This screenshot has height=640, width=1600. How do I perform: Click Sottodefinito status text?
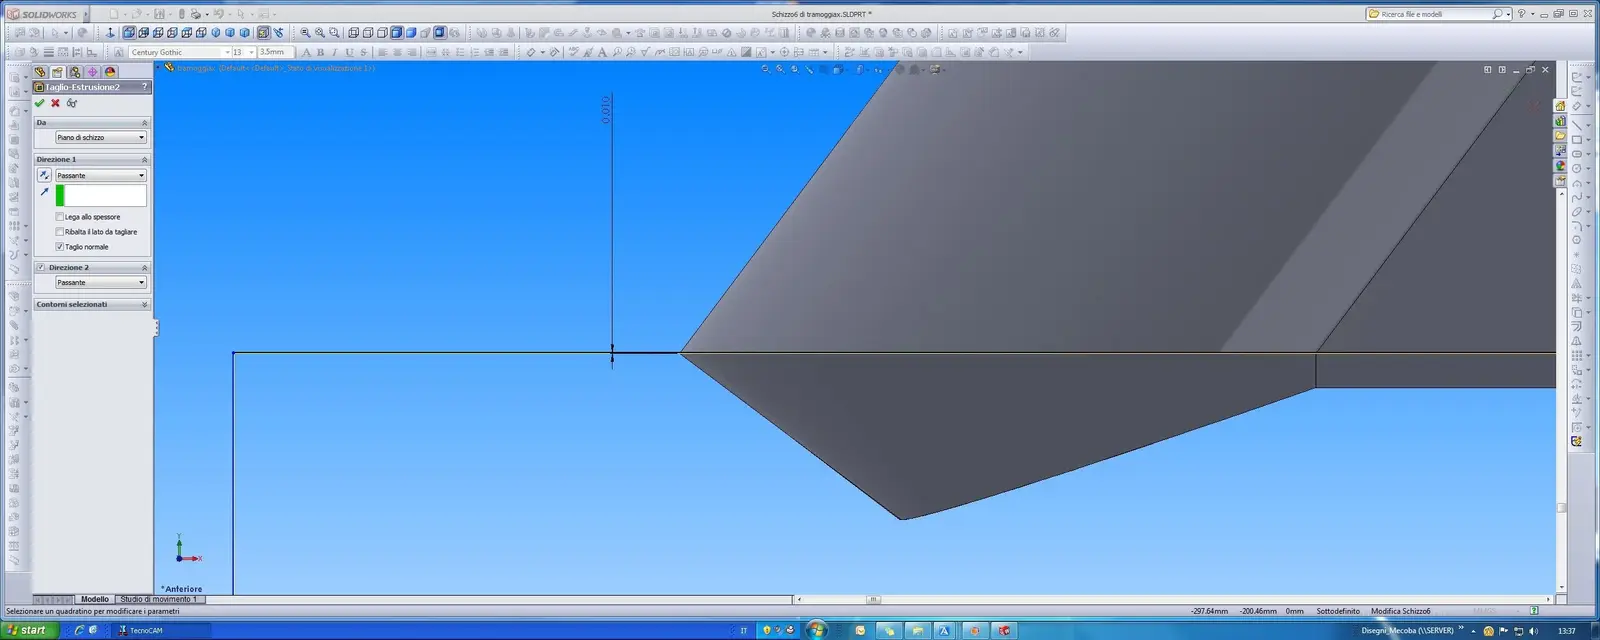click(x=1337, y=611)
